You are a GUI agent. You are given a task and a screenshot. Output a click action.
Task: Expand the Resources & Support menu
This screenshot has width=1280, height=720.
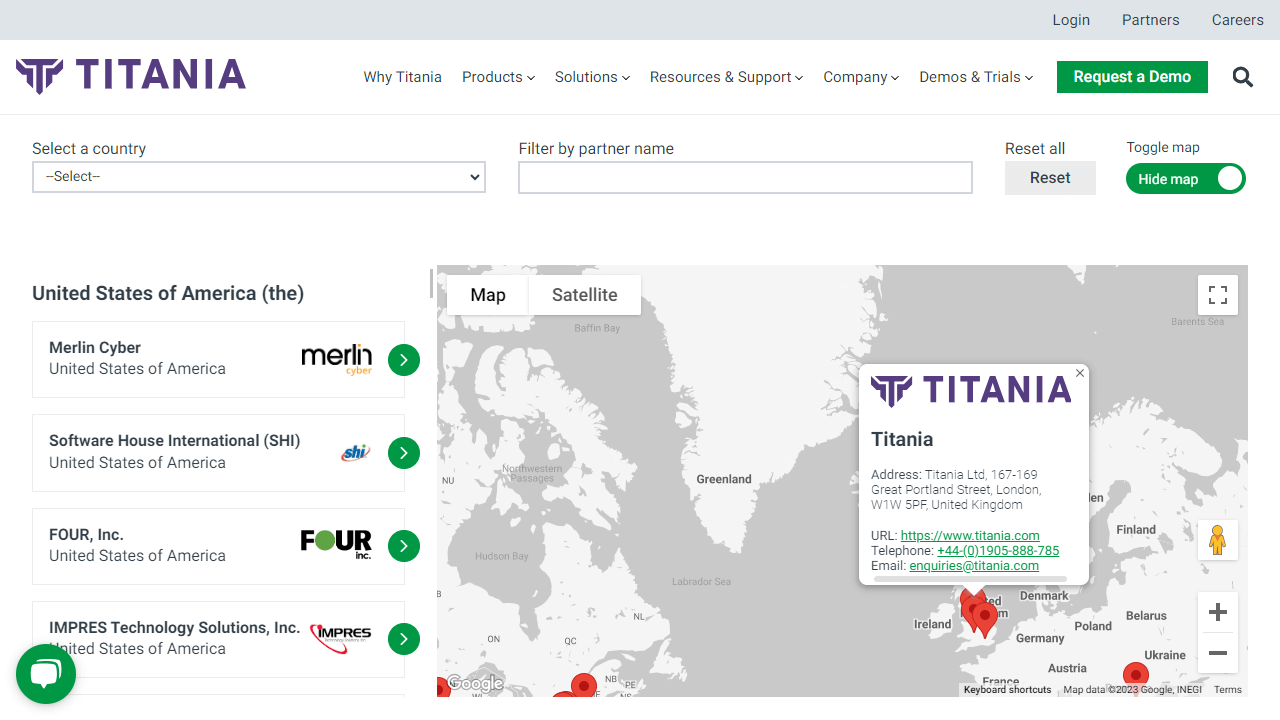click(726, 77)
